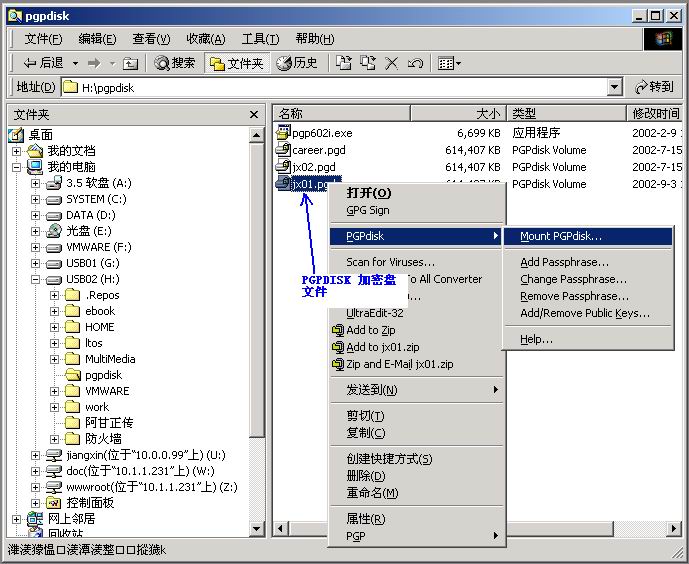
Task: Expand the VMWARE (F:) drive node
Action: tap(36, 247)
